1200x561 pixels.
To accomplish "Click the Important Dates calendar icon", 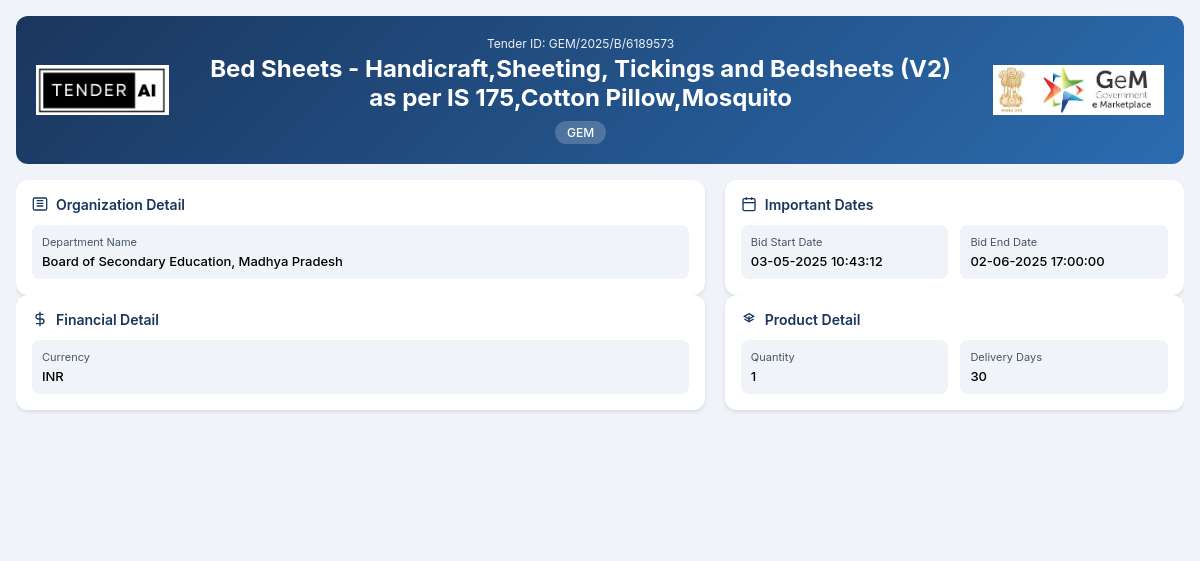I will 749,204.
